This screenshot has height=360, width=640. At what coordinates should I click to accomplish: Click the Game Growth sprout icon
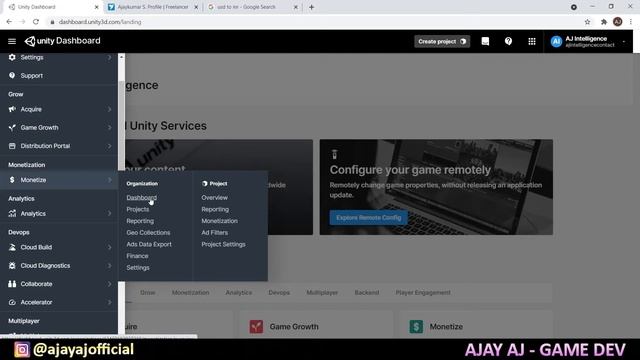(x=12, y=127)
